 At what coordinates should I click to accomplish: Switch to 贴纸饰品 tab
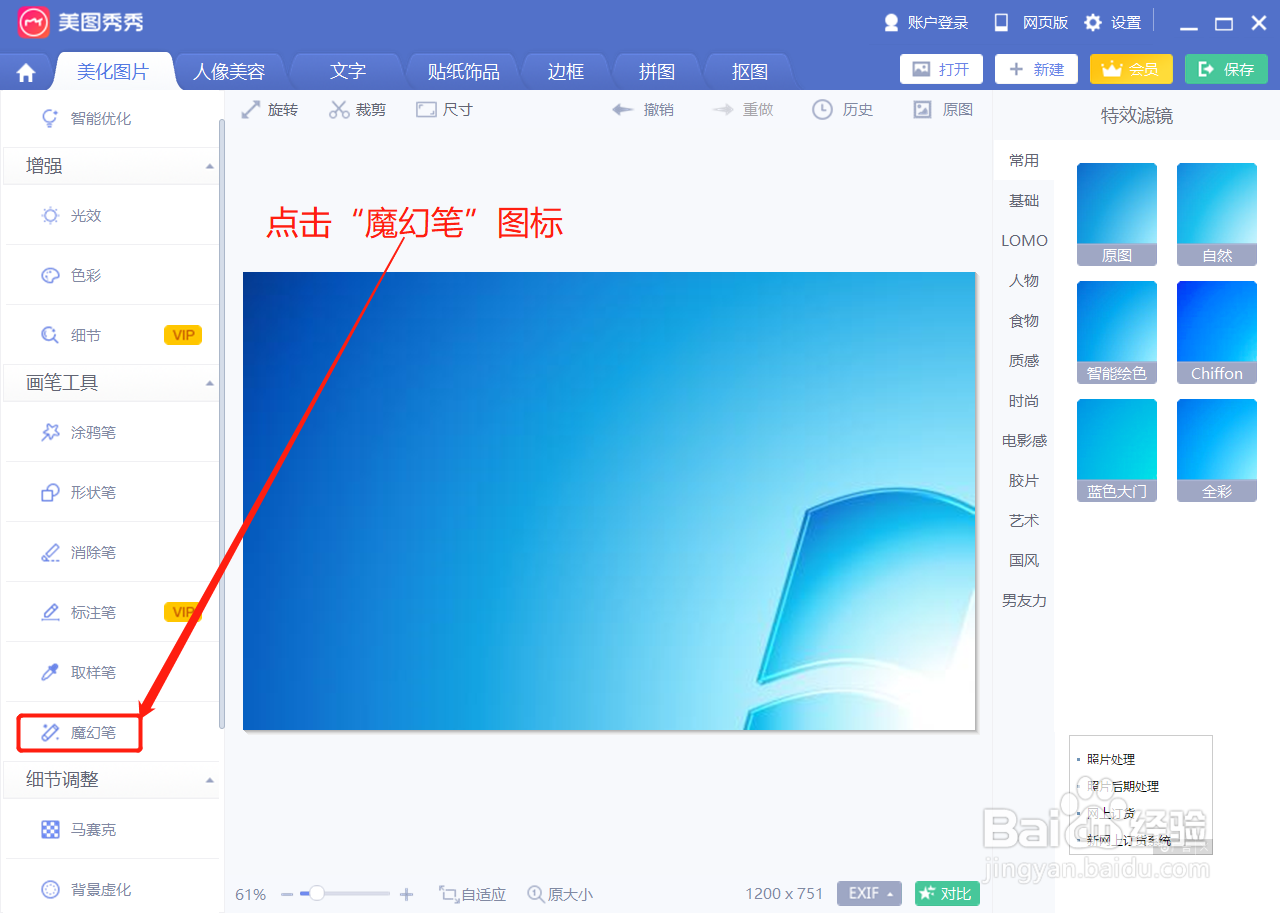click(463, 71)
